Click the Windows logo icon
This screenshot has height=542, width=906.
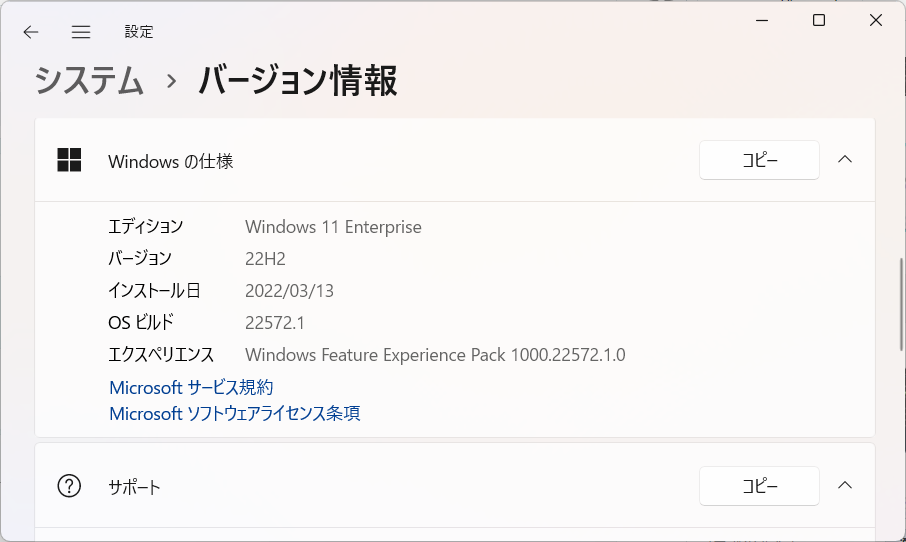[x=69, y=160]
